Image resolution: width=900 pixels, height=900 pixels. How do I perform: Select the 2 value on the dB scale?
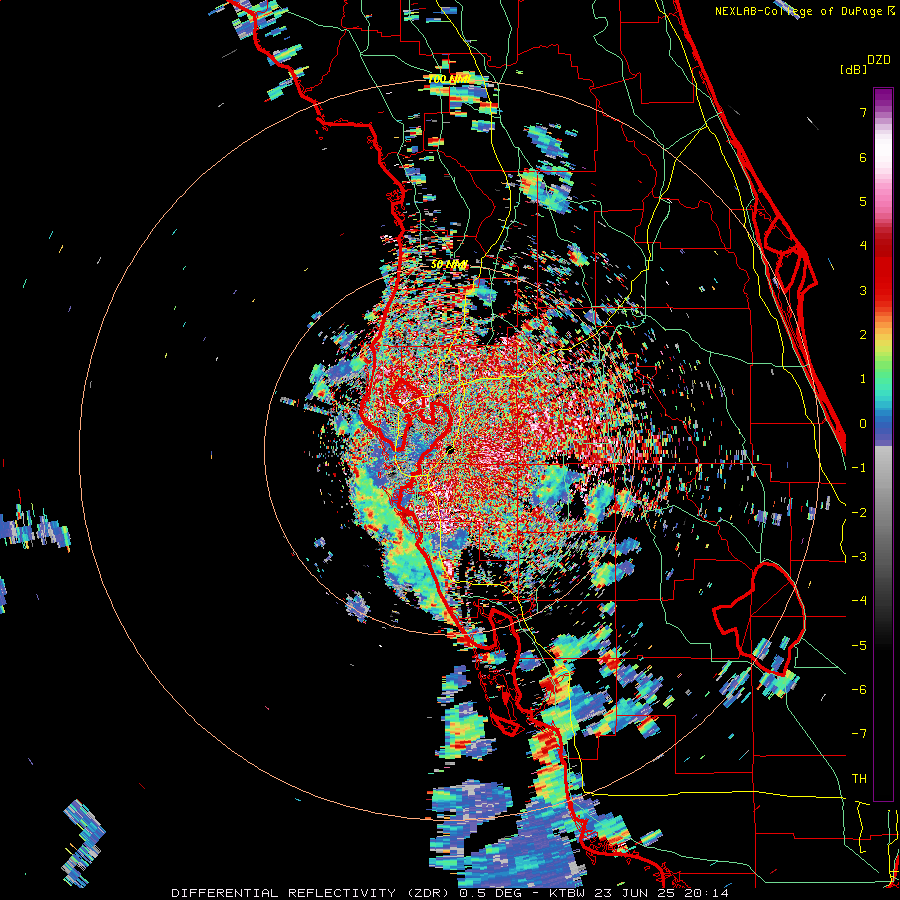(x=863, y=334)
